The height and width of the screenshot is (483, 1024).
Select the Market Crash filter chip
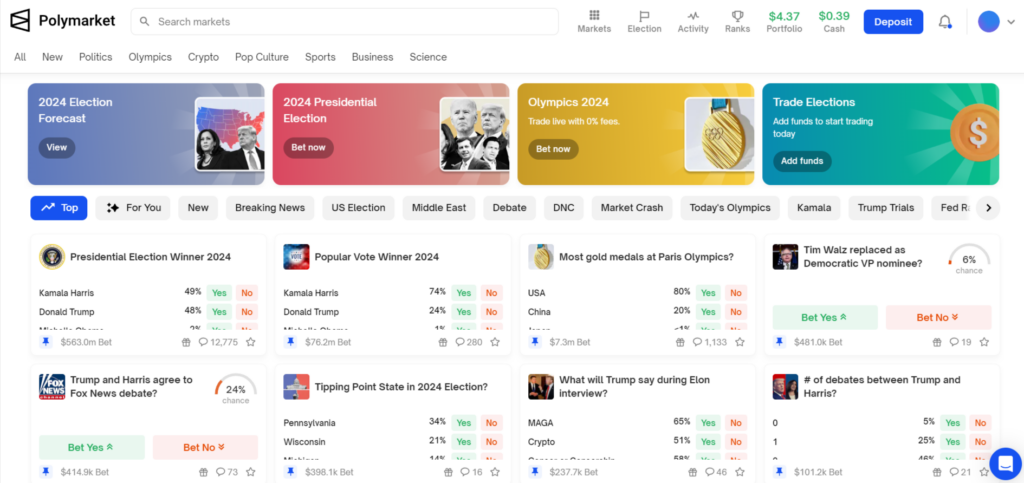(632, 208)
